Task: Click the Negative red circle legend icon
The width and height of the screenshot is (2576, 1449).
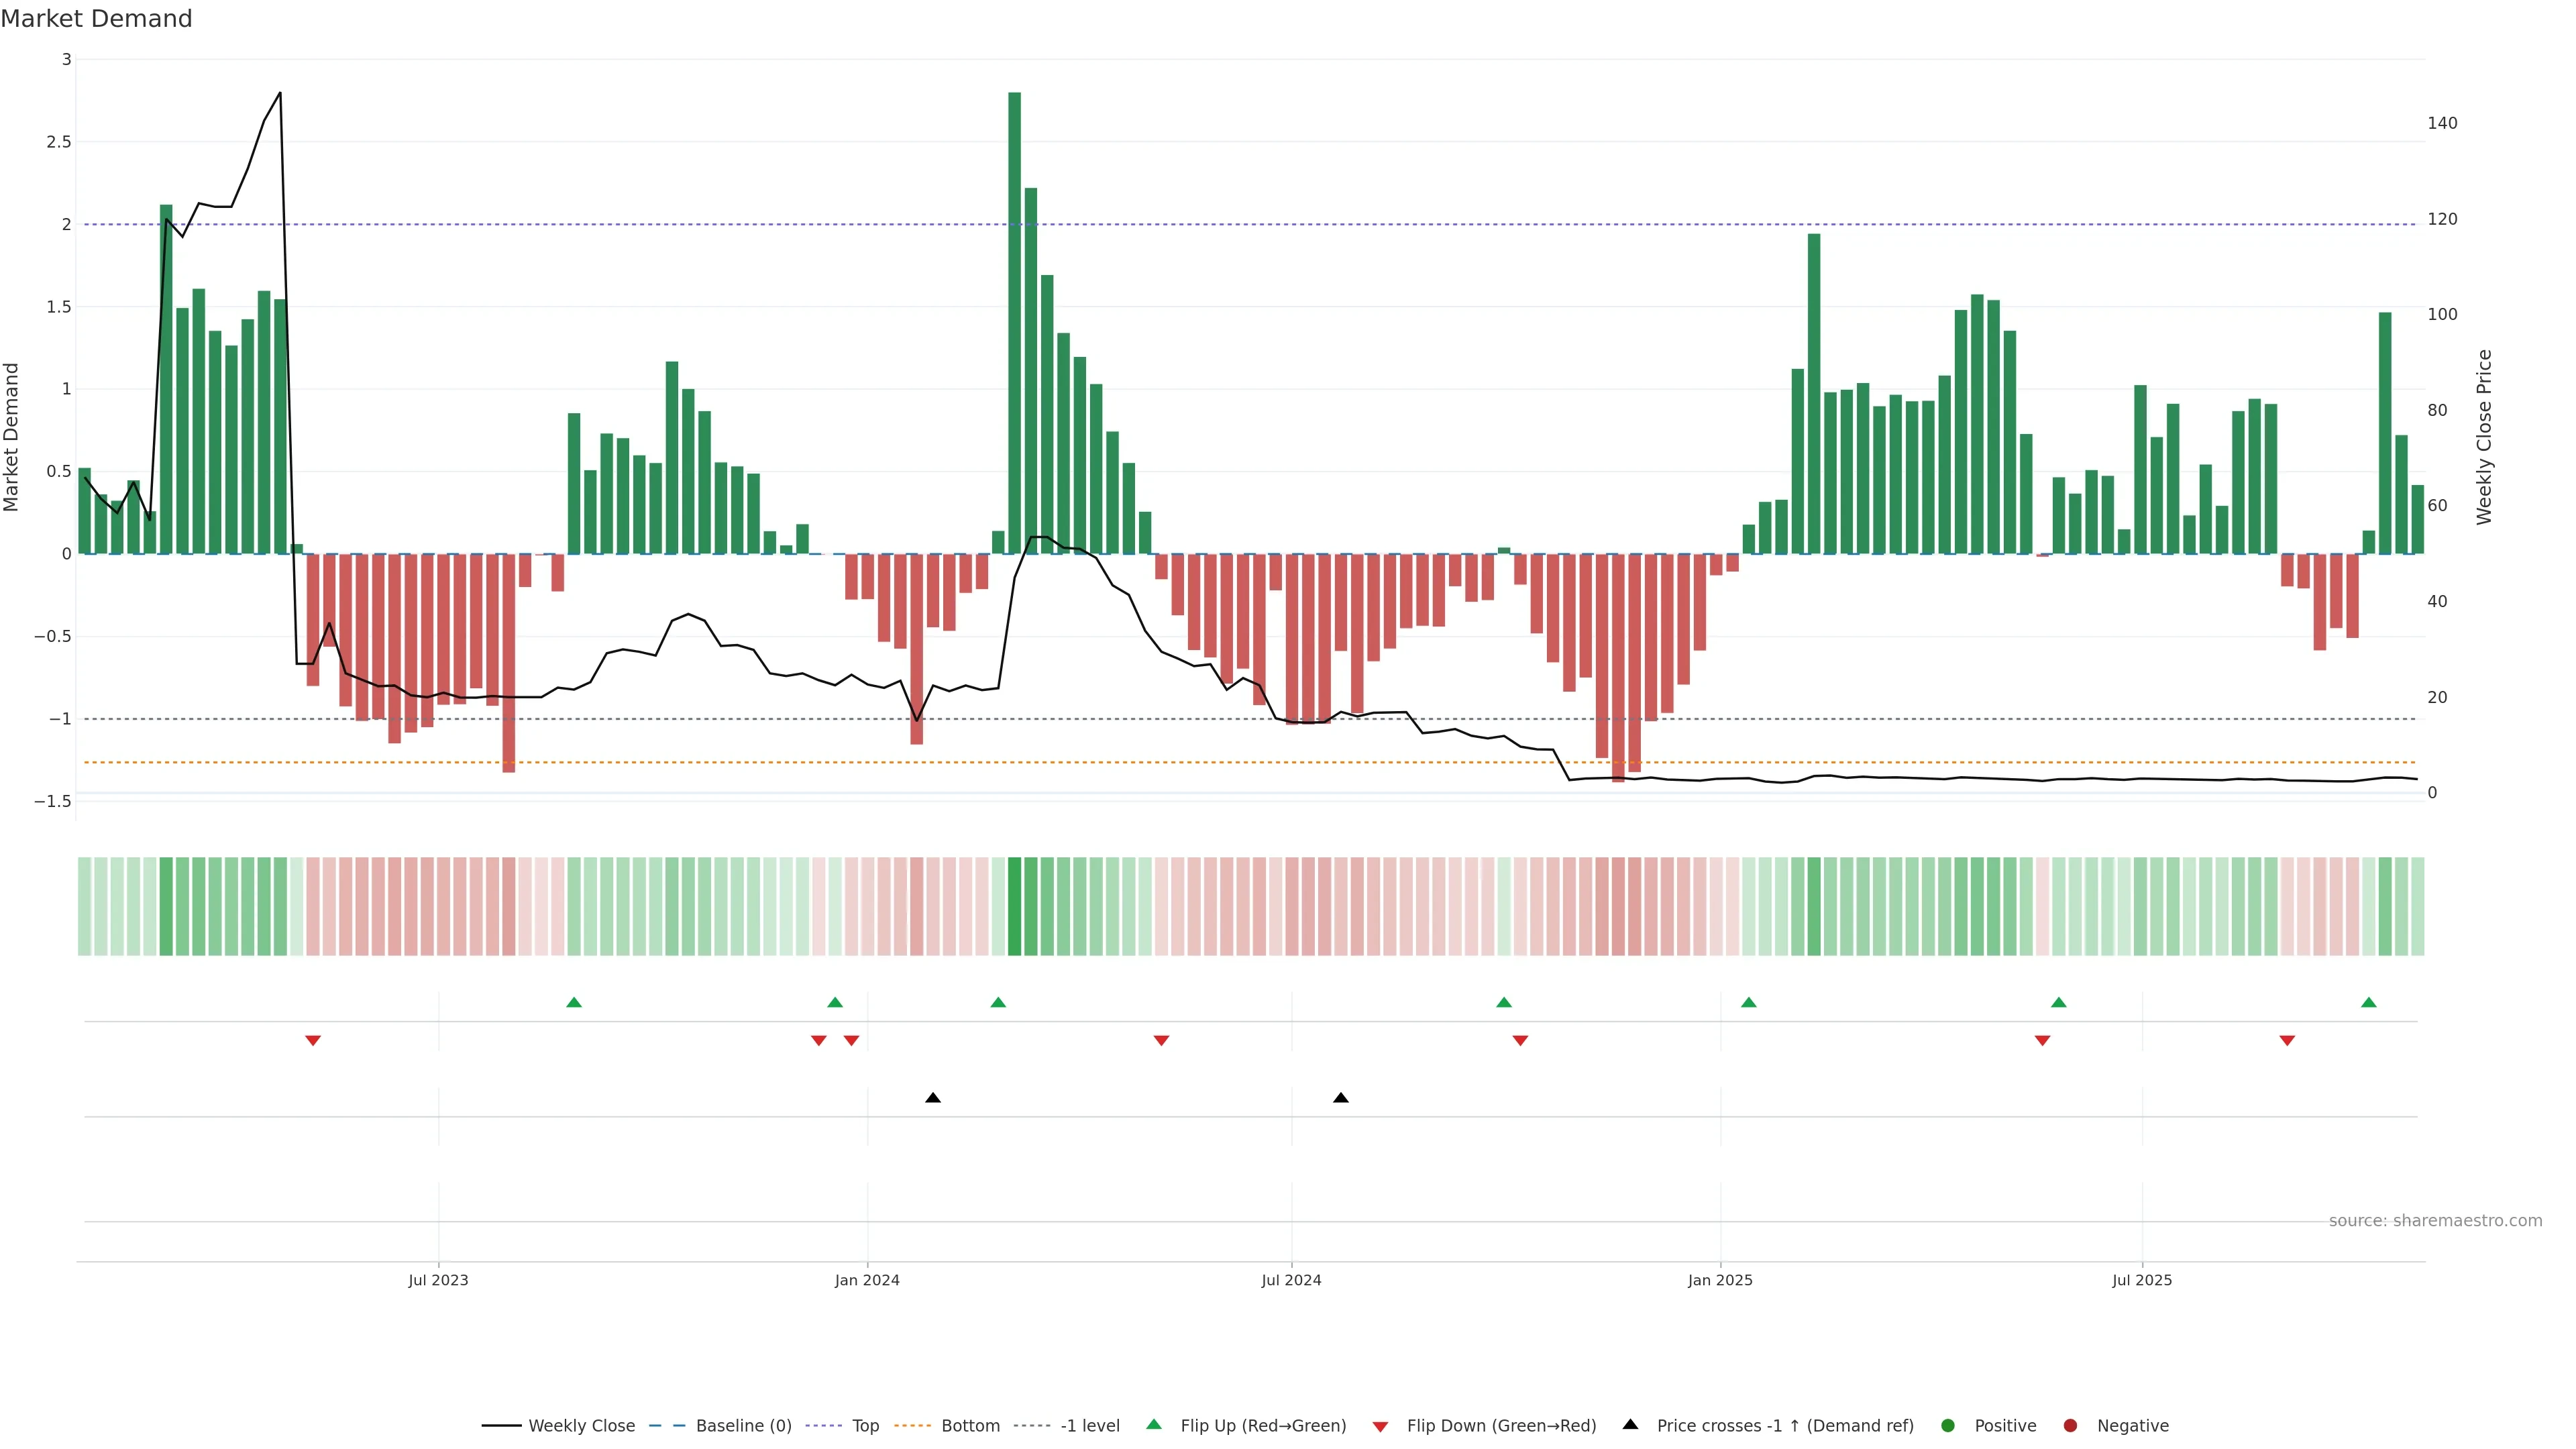Action: click(x=2070, y=1425)
